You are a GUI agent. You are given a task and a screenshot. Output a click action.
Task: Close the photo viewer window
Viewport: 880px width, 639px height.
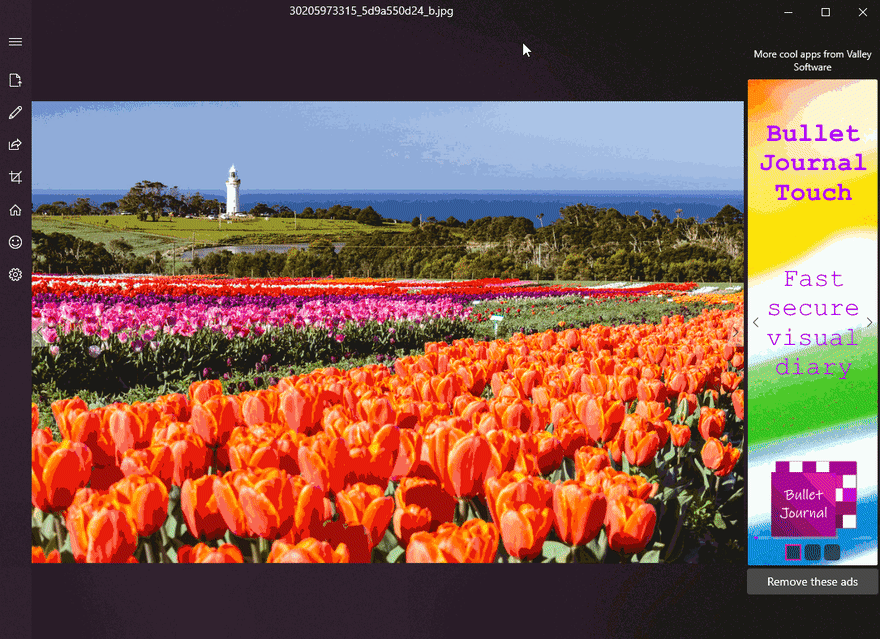pos(863,12)
